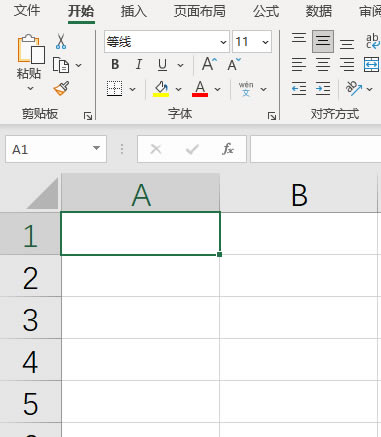The height and width of the screenshot is (437, 381).
Task: Click the Copy icon
Action: click(61, 65)
